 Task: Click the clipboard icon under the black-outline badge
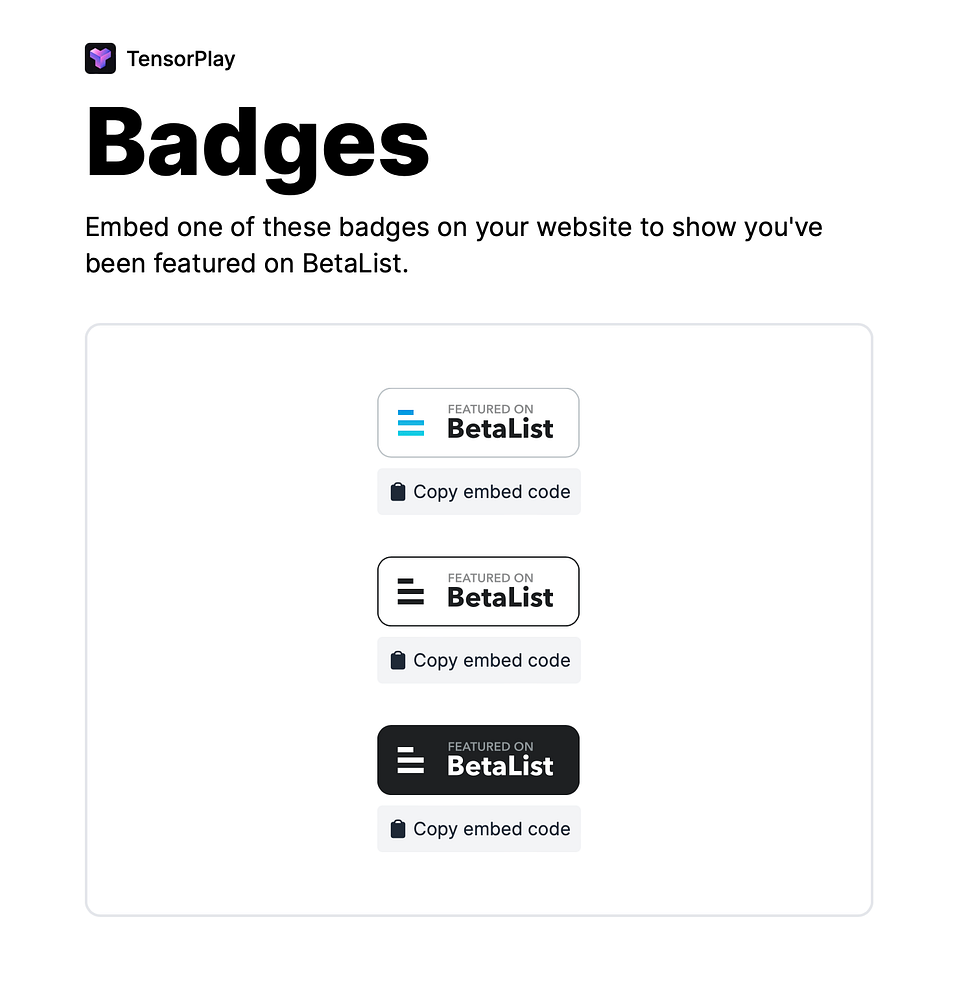398,660
